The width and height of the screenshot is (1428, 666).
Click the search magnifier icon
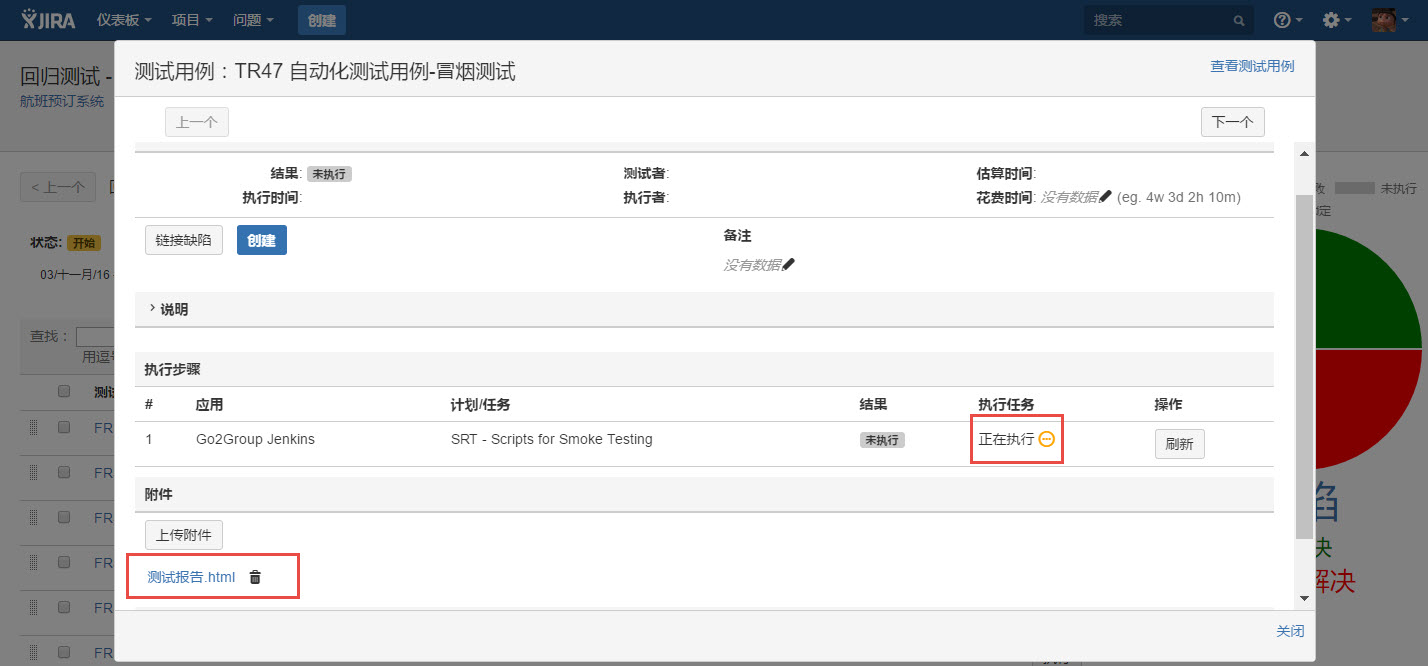coord(1238,20)
